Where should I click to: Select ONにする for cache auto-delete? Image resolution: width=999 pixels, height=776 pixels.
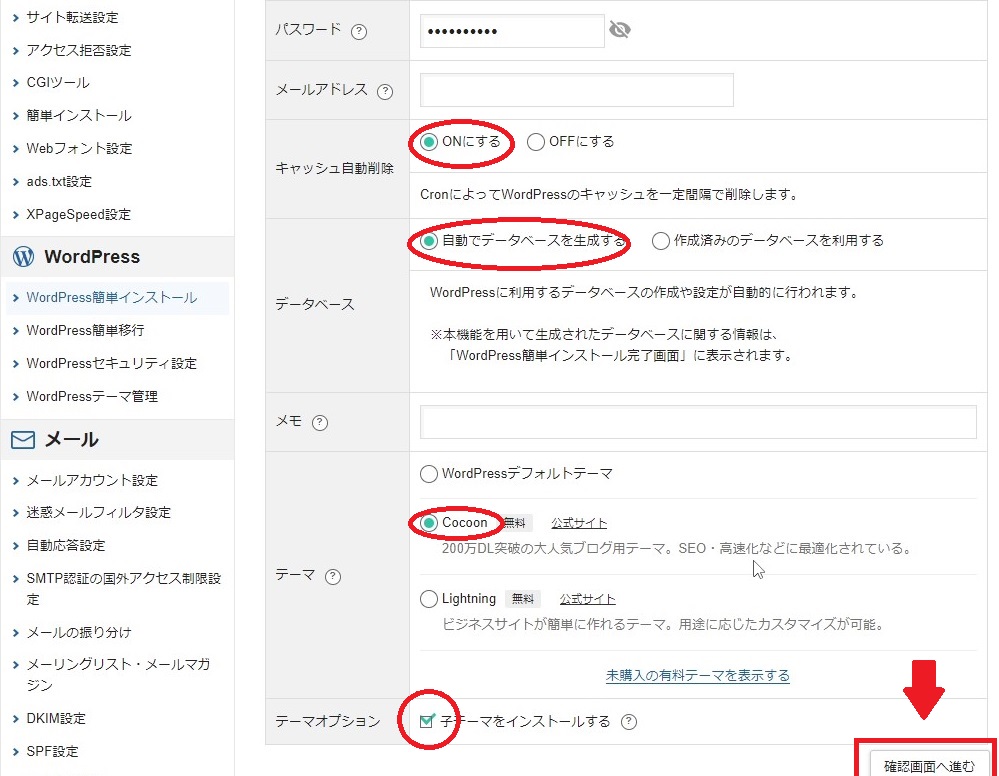(429, 141)
